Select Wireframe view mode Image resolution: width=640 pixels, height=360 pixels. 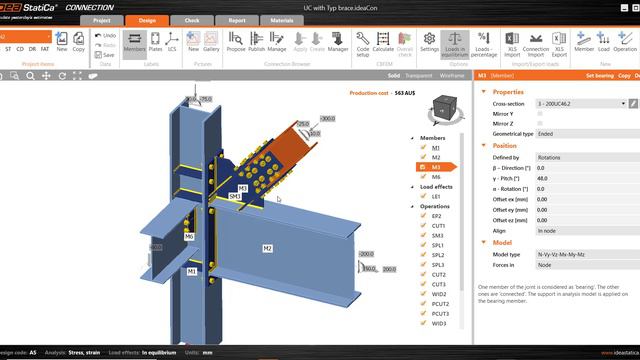pyautogui.click(x=452, y=76)
